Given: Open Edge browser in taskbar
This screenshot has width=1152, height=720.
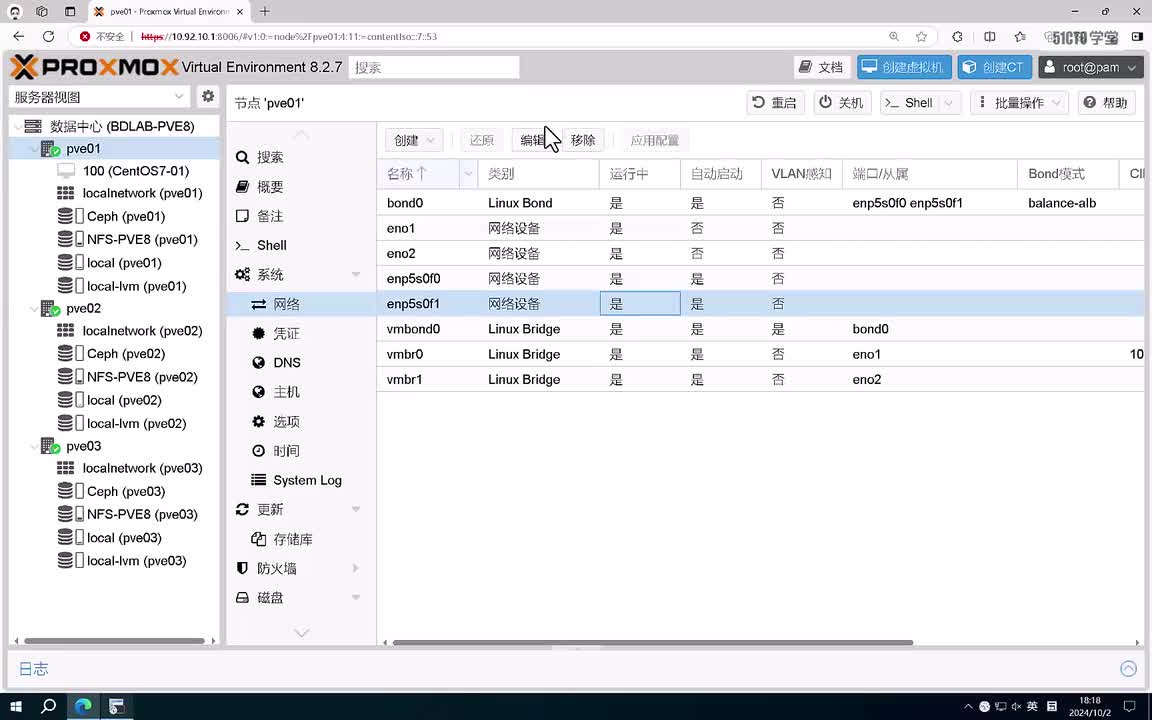Looking at the screenshot, I should (83, 706).
